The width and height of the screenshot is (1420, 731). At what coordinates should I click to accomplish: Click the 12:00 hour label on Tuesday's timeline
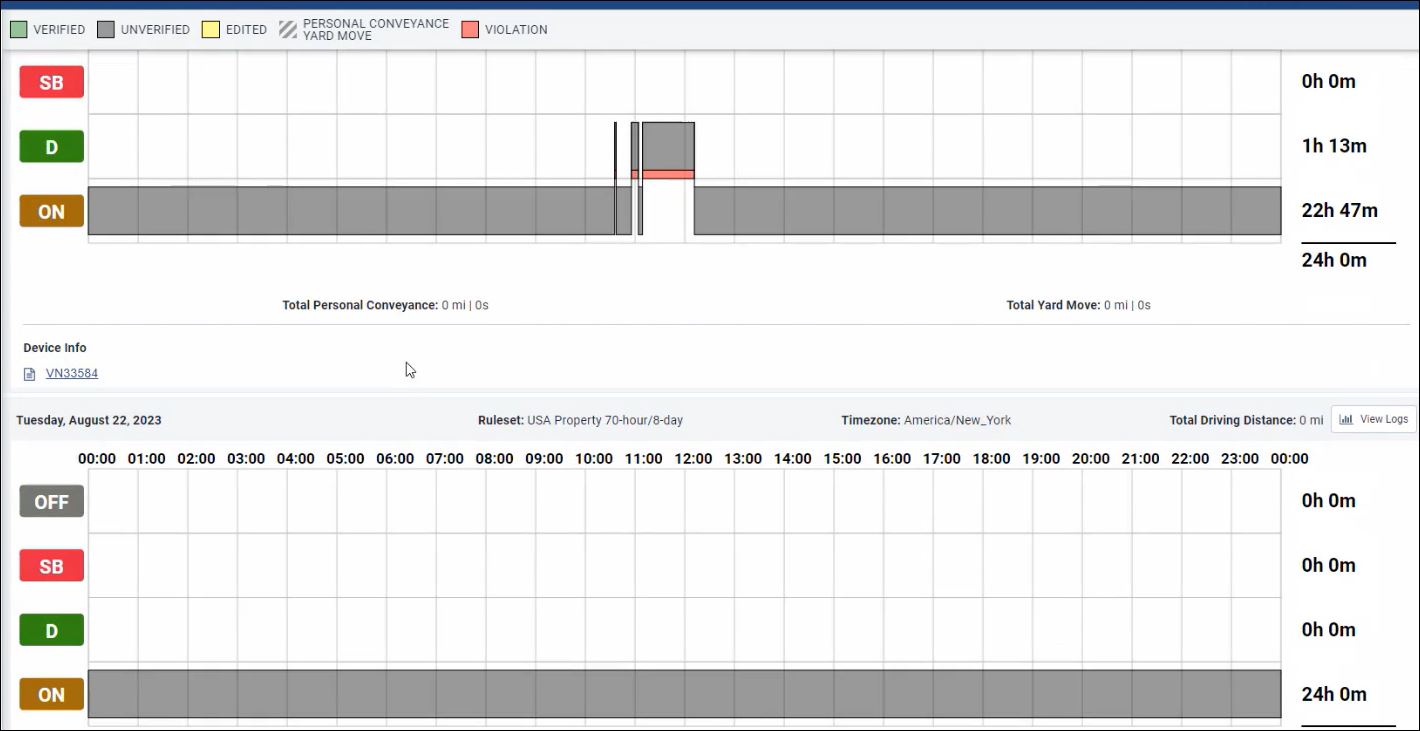point(692,459)
